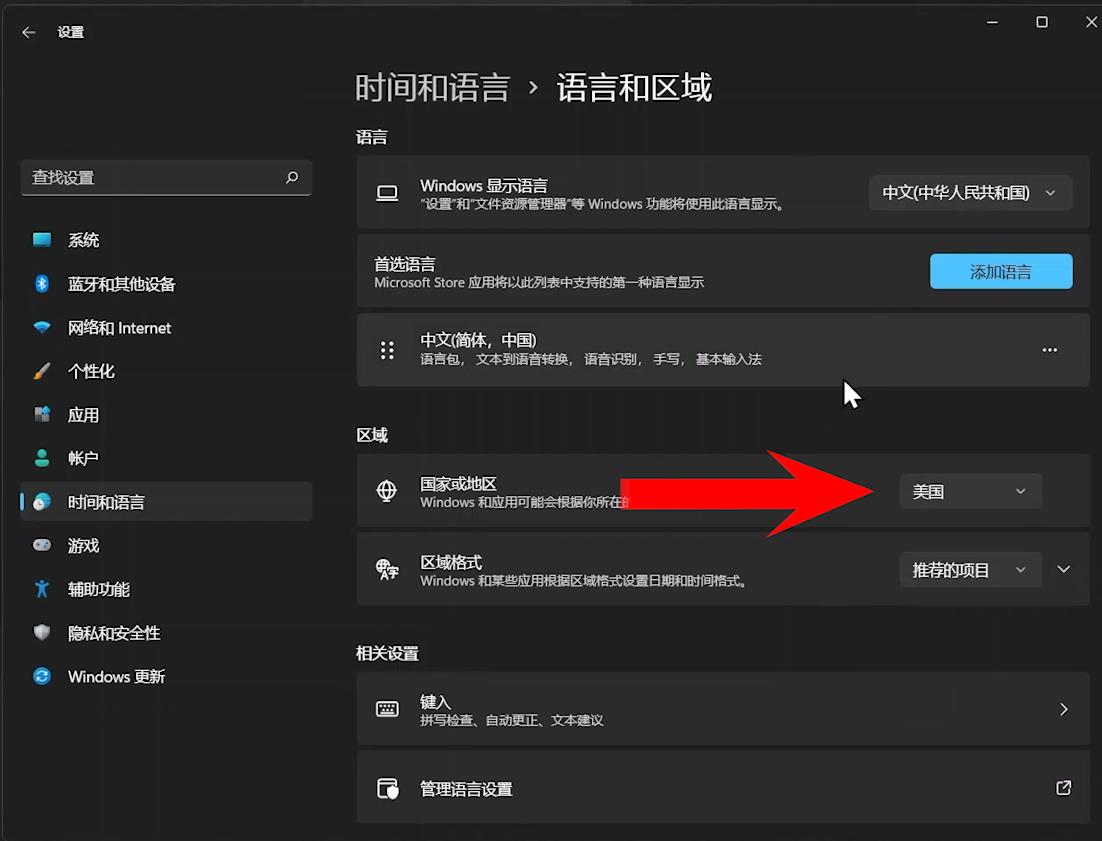This screenshot has width=1102, height=841.
Task: Open 辅助功能 settings
Action: point(97,589)
